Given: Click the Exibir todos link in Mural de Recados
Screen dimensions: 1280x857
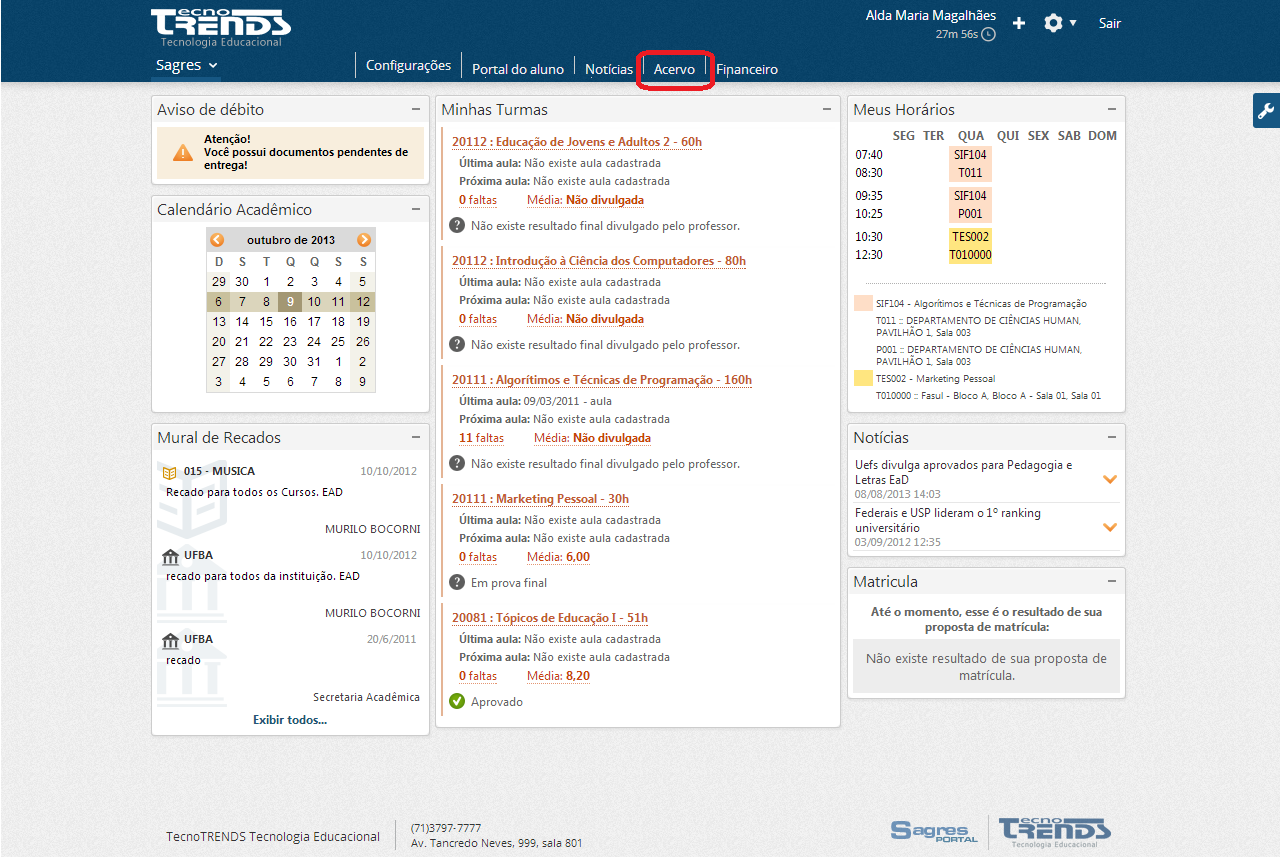Looking at the screenshot, I should point(289,719).
